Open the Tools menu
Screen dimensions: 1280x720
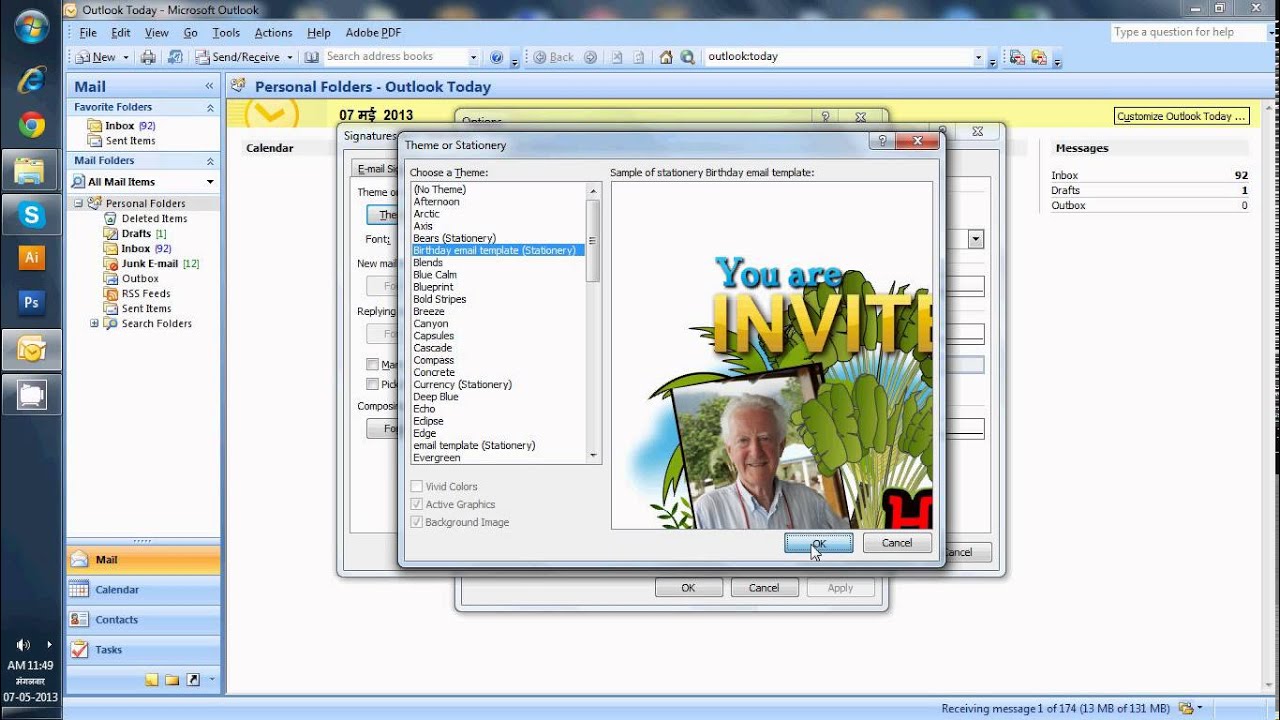(226, 33)
